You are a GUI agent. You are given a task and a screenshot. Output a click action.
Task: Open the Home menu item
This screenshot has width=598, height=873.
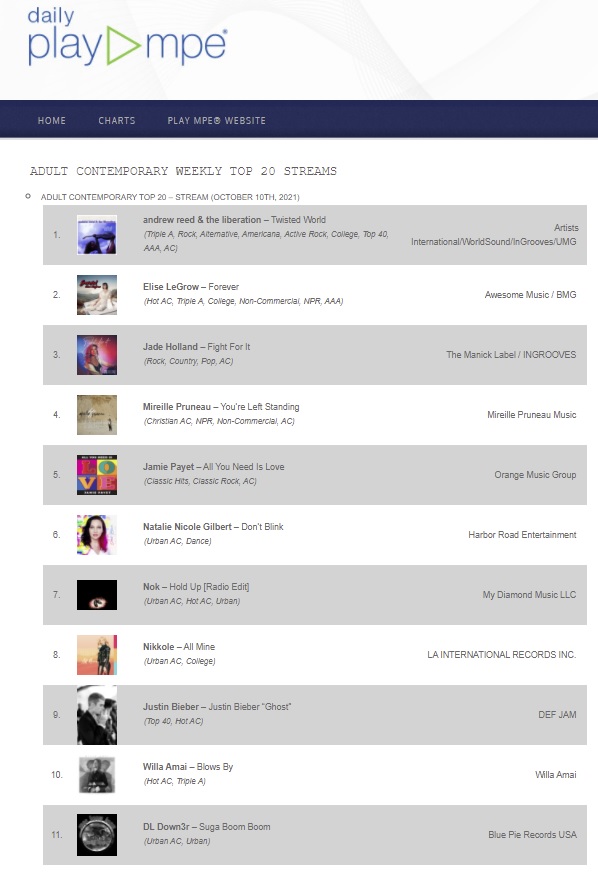click(x=52, y=120)
